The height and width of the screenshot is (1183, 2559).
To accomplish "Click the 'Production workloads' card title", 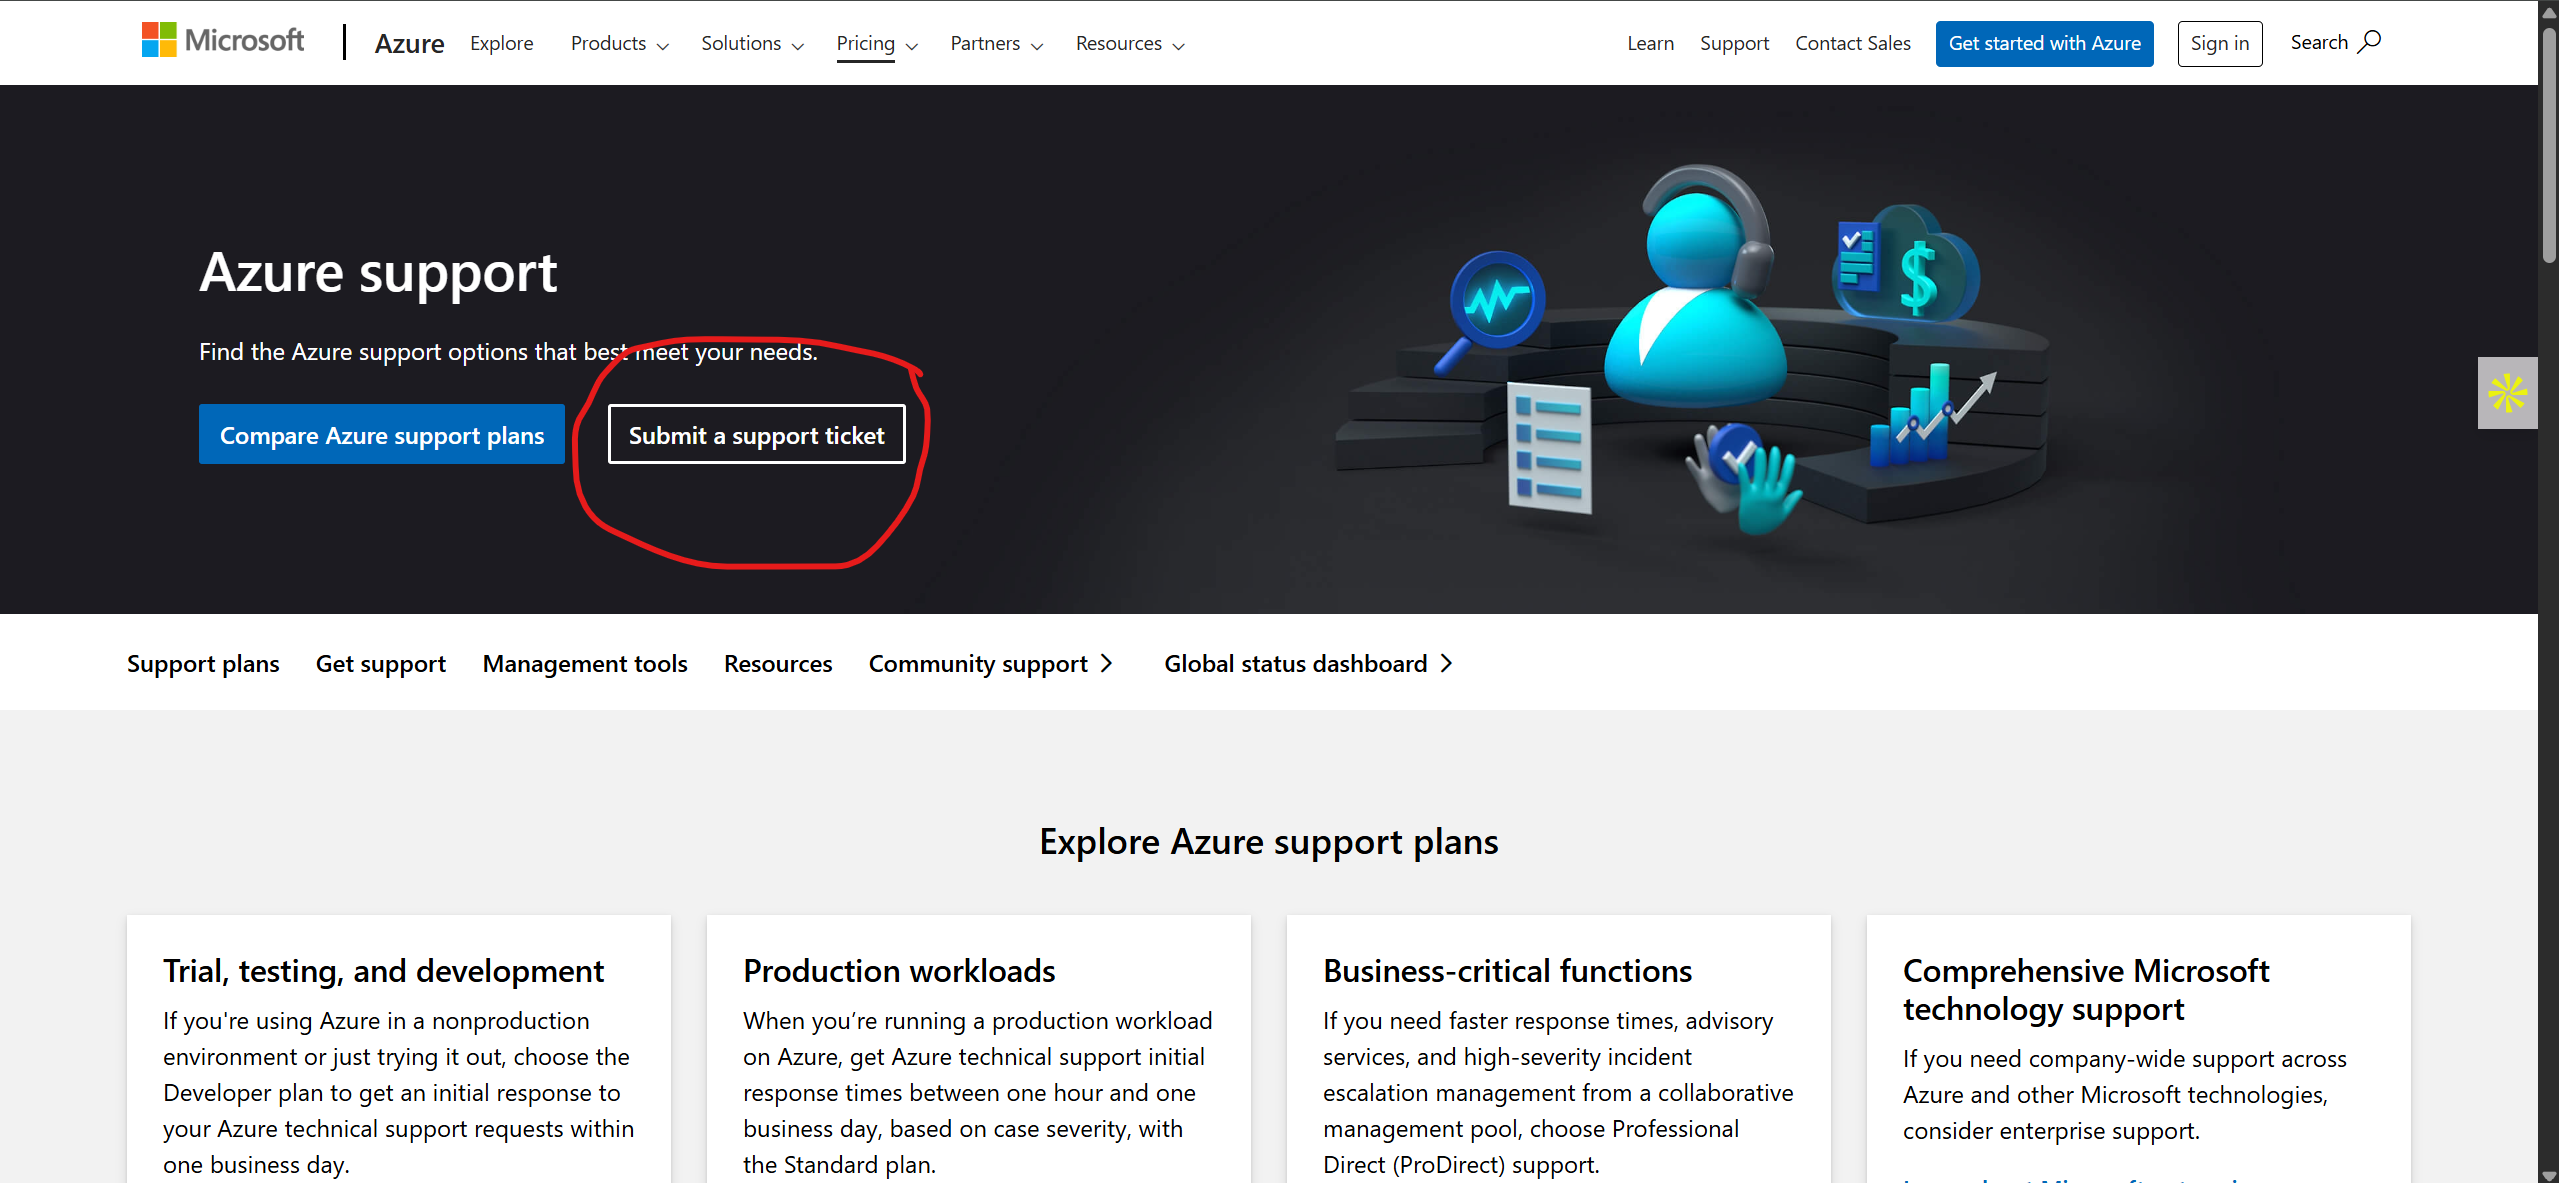I will coord(899,970).
